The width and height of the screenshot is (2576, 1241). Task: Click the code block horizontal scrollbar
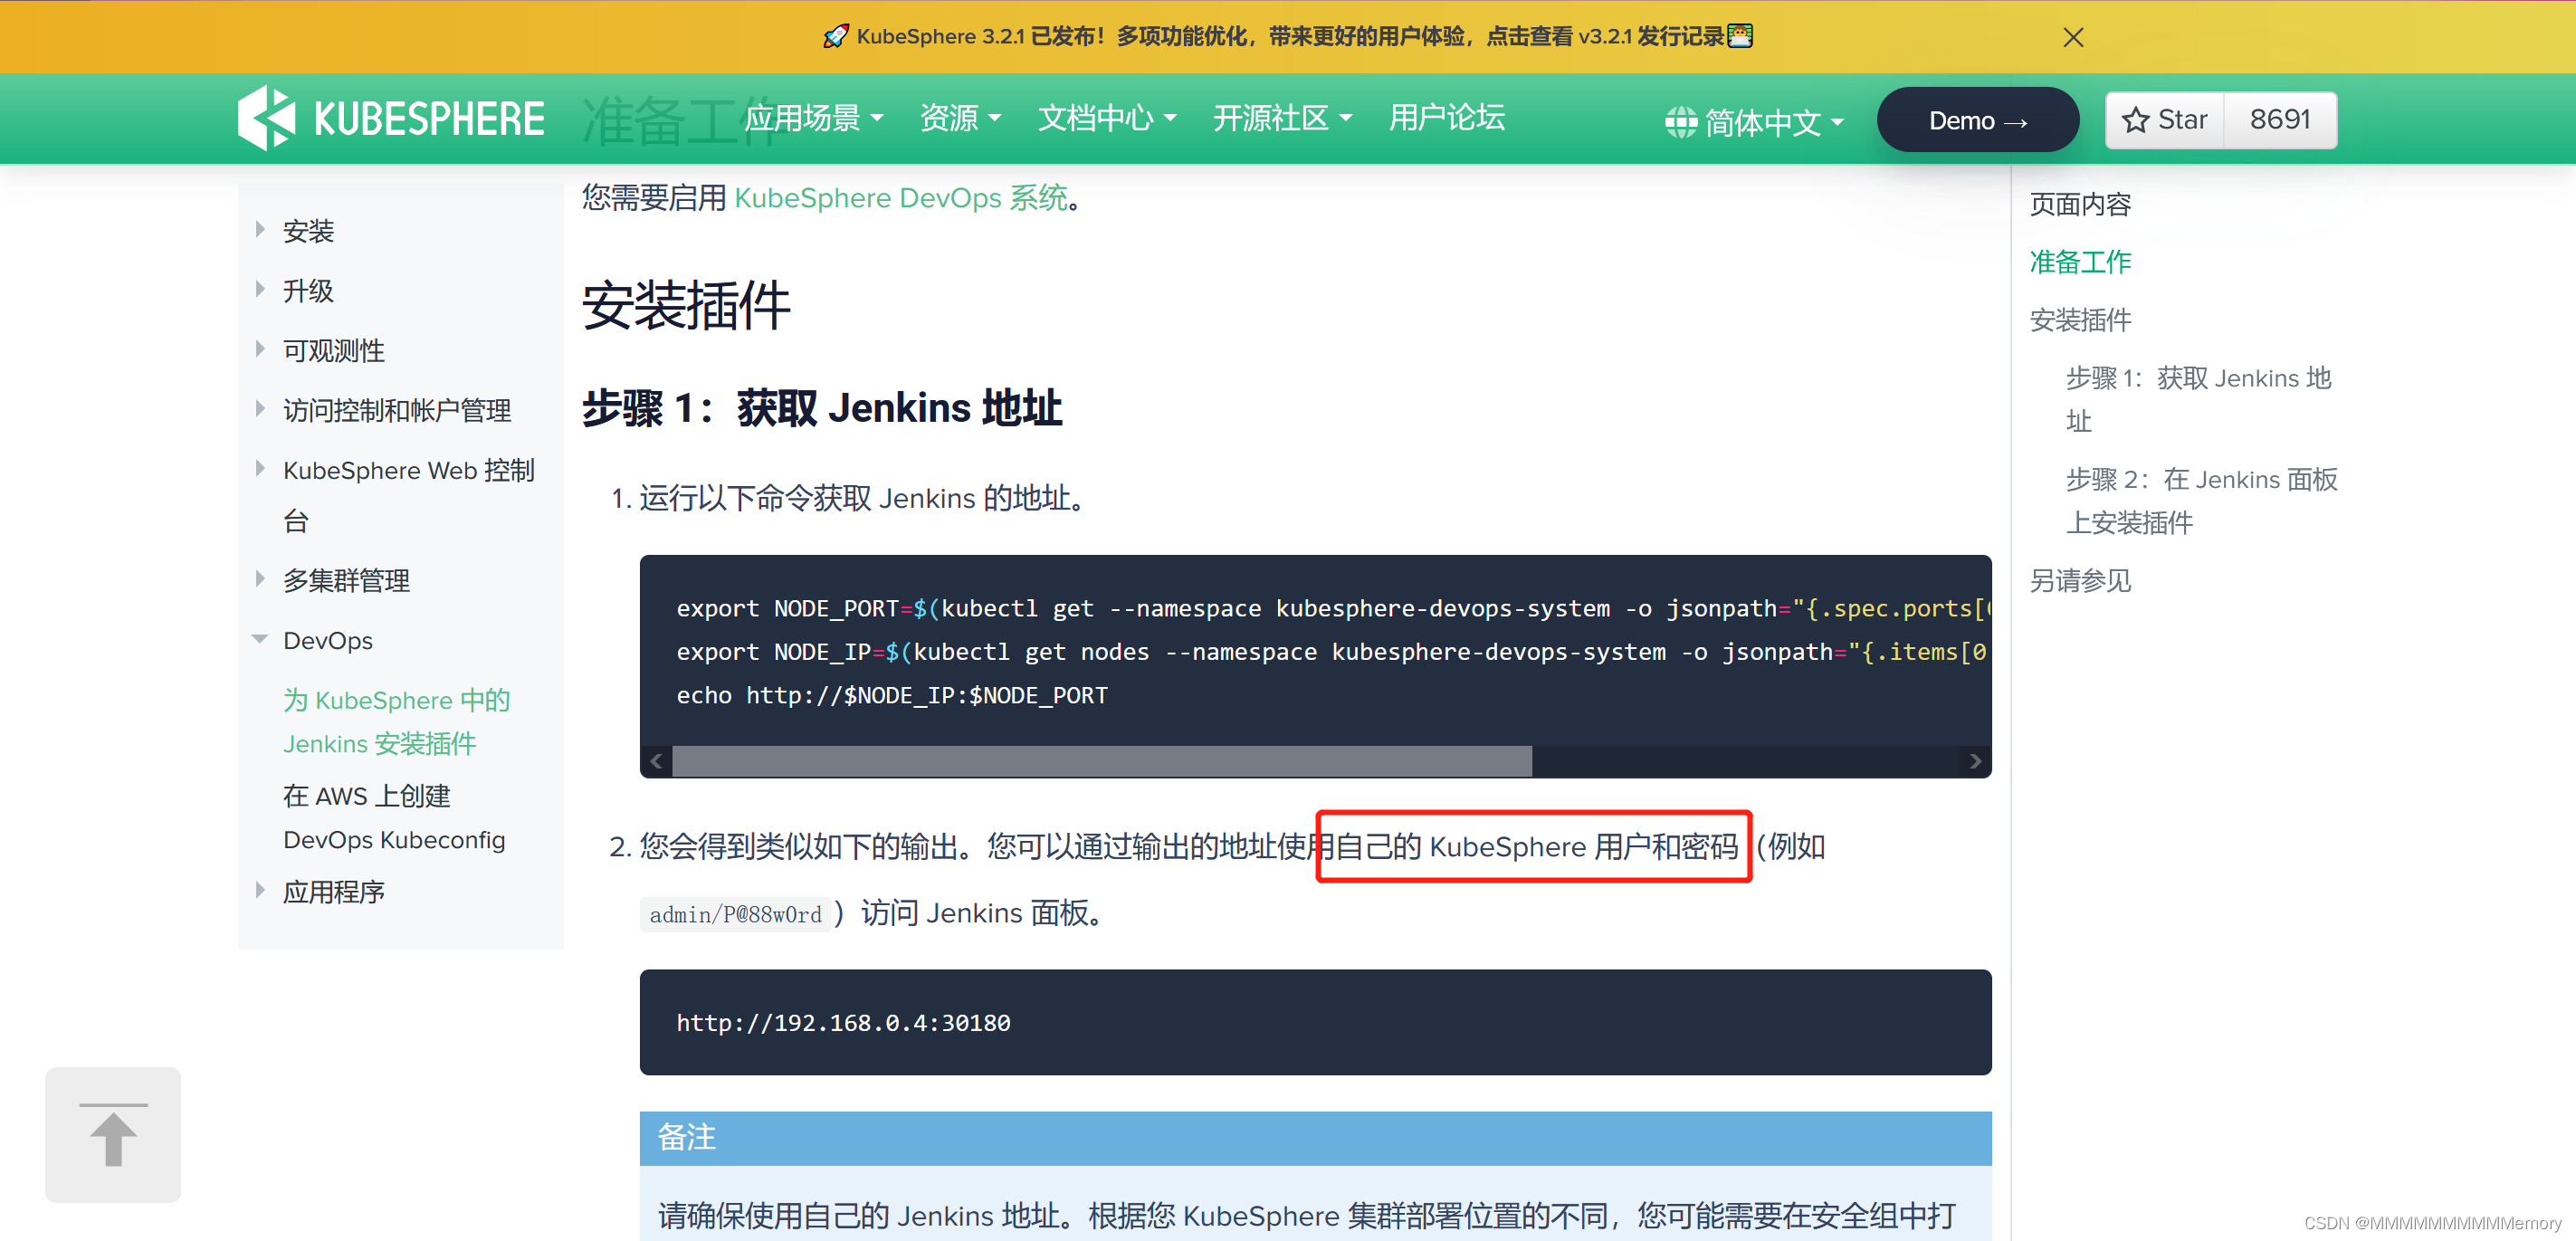[x=1101, y=760]
